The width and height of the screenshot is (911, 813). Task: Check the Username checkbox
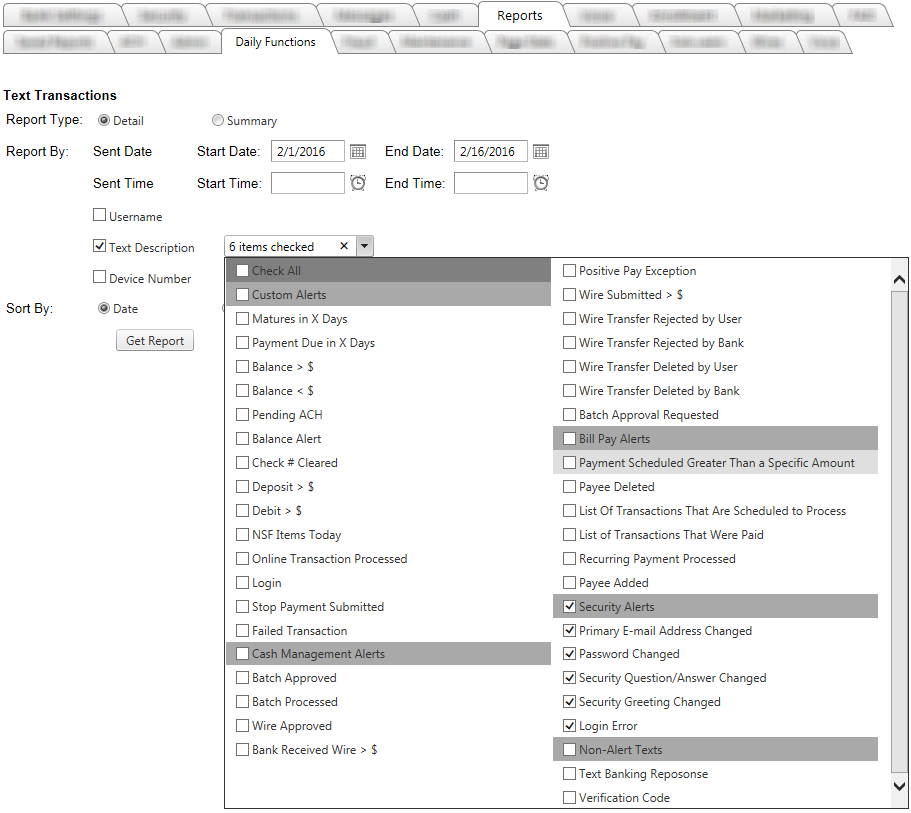[99, 215]
